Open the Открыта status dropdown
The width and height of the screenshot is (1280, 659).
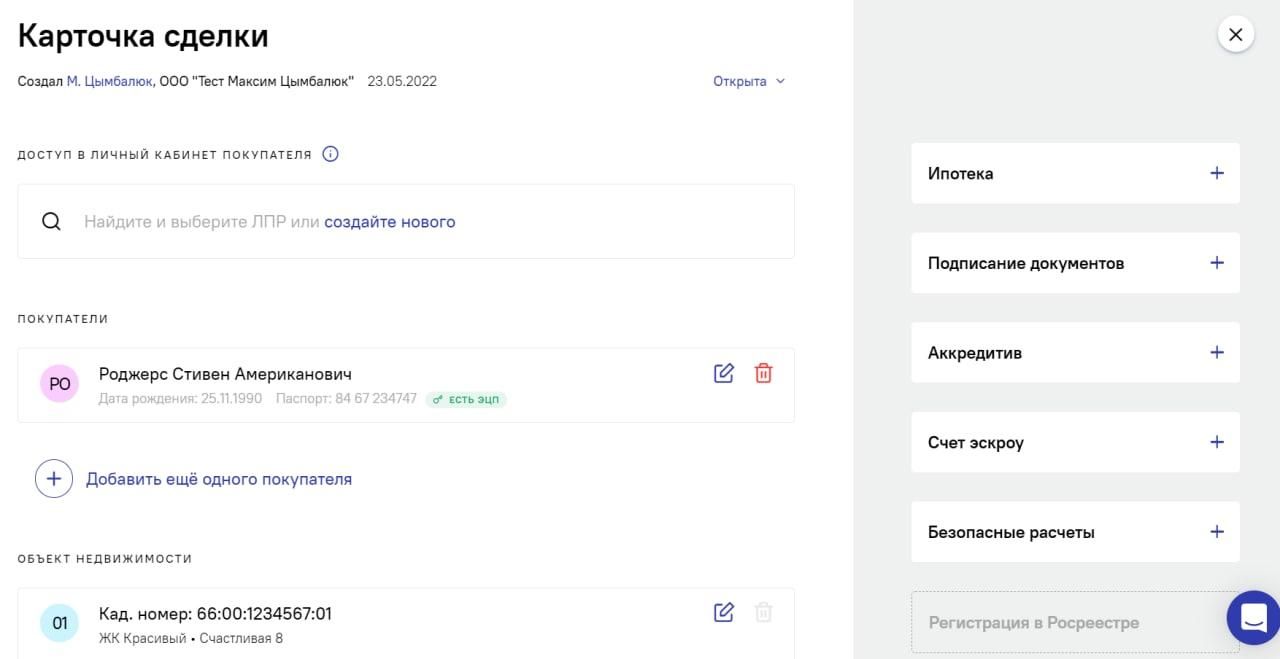tap(749, 81)
